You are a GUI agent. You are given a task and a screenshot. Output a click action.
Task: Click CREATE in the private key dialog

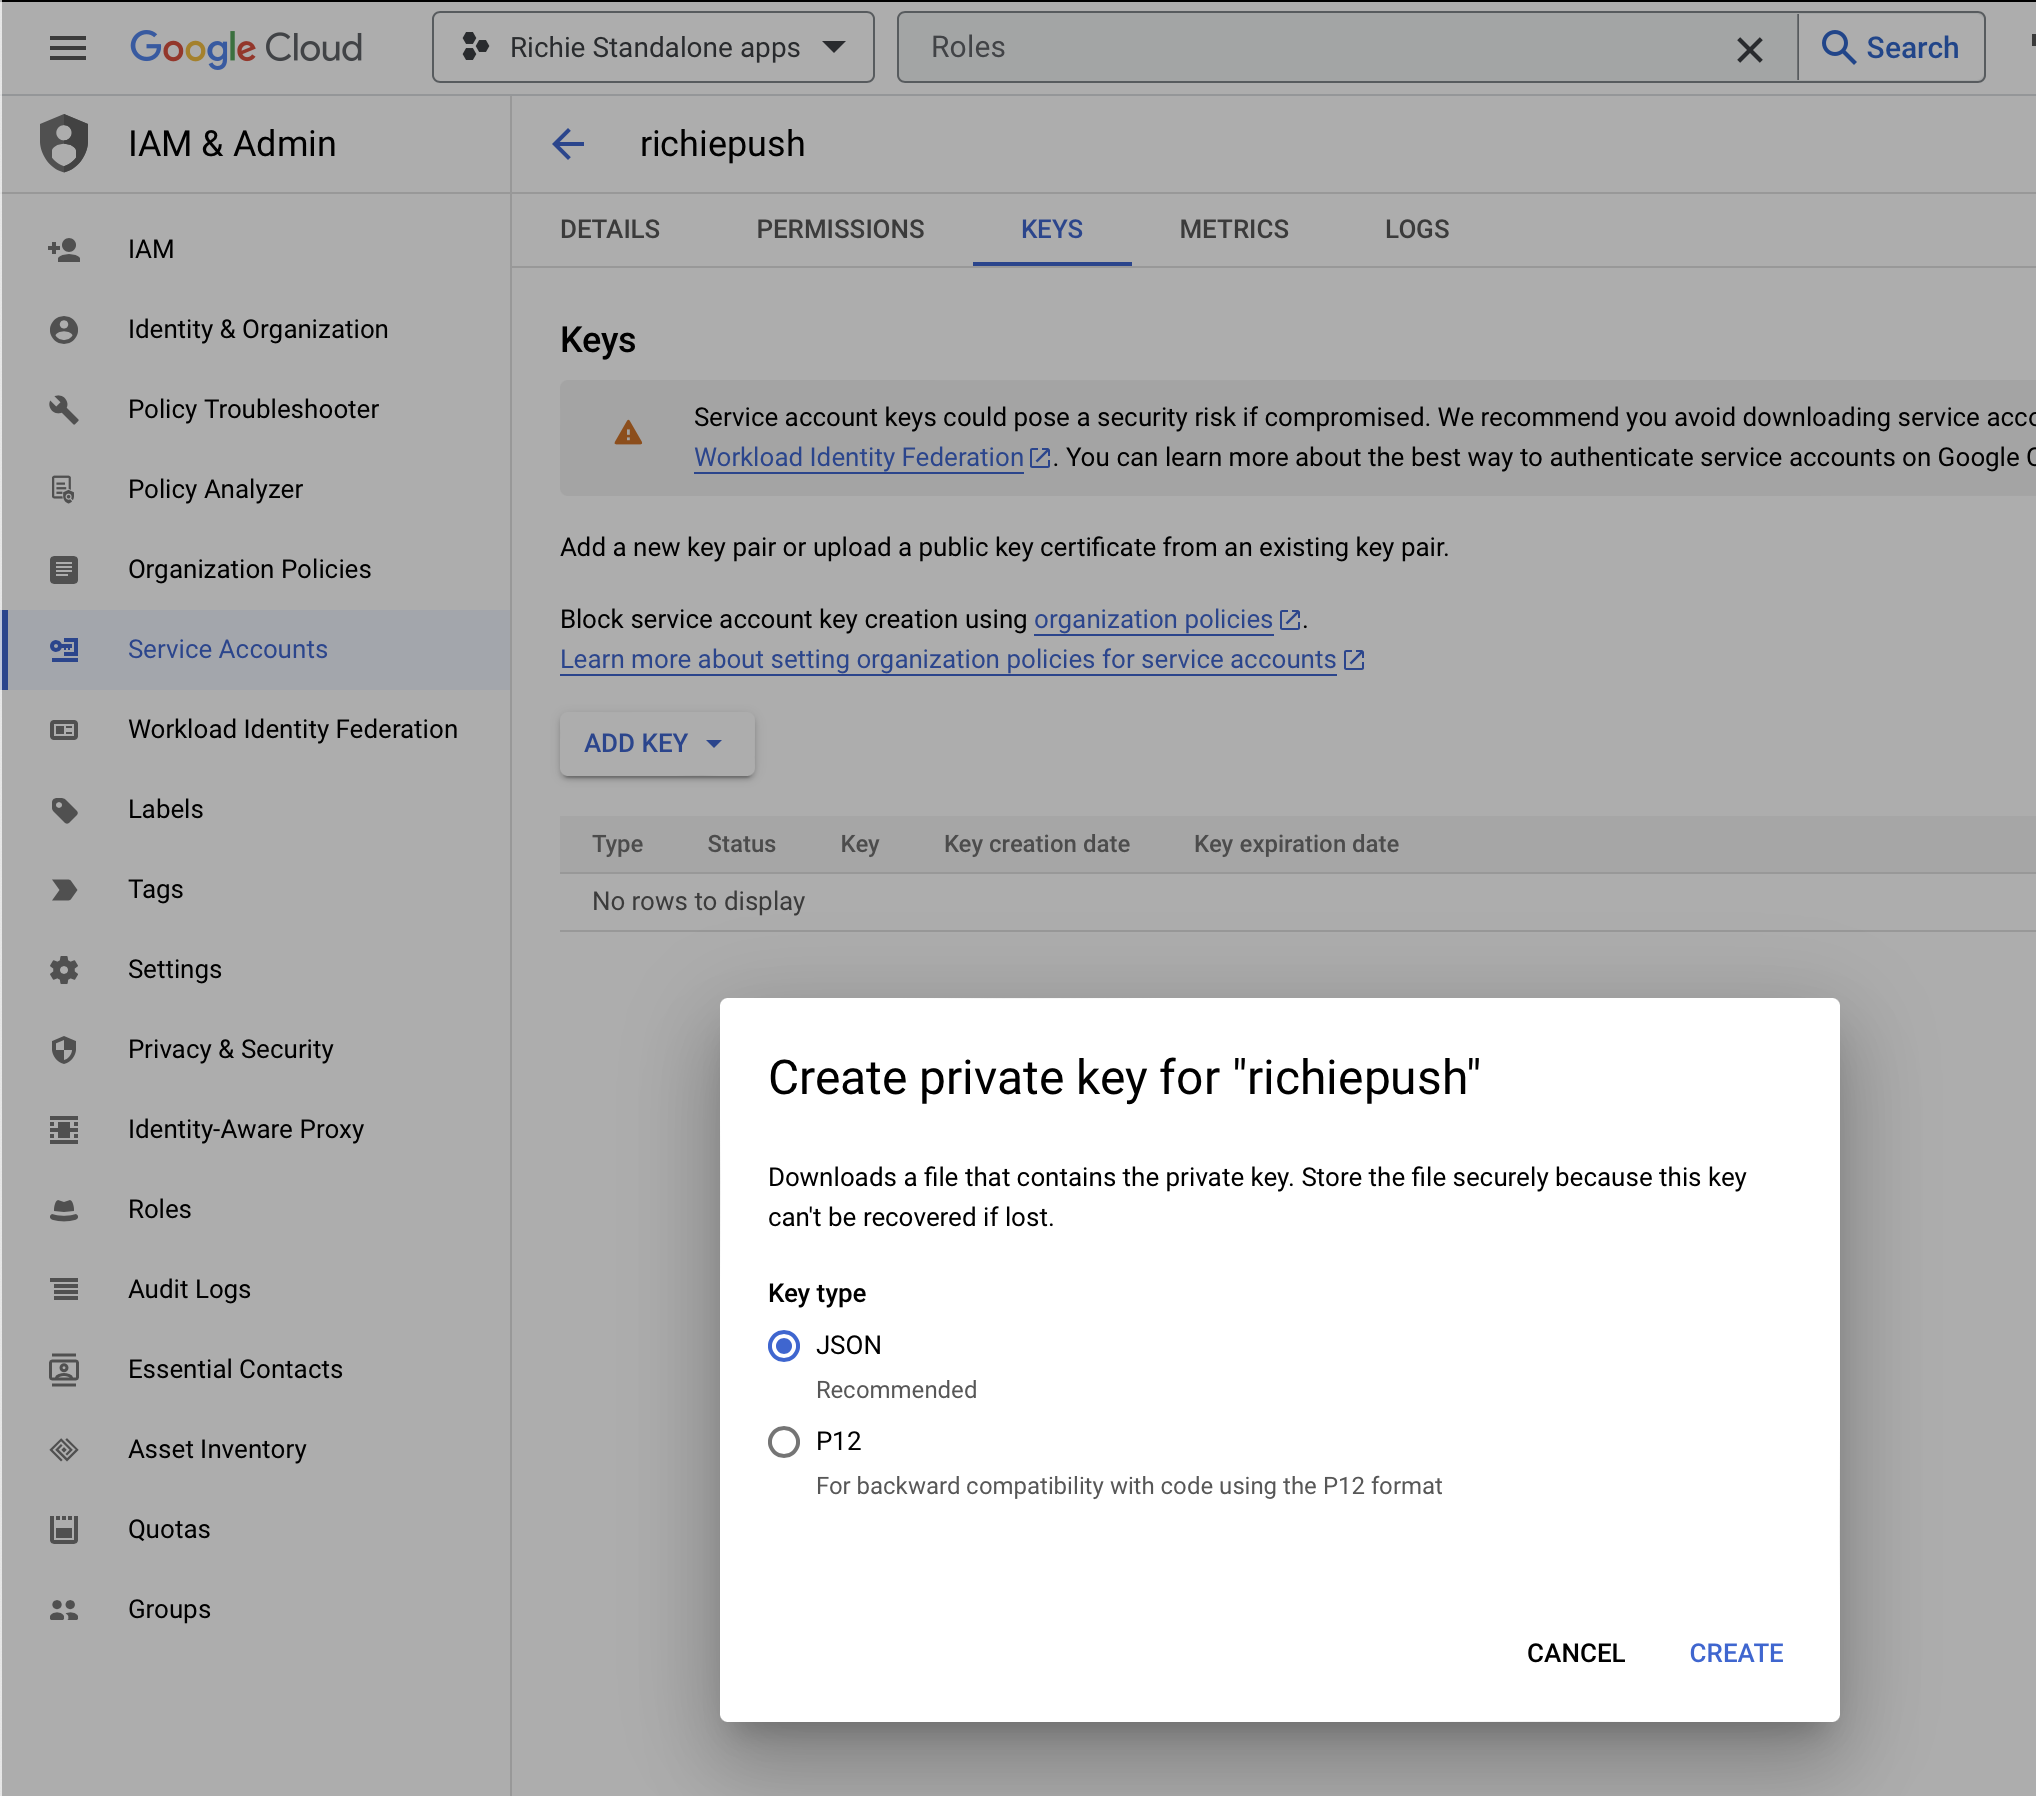(1736, 1653)
